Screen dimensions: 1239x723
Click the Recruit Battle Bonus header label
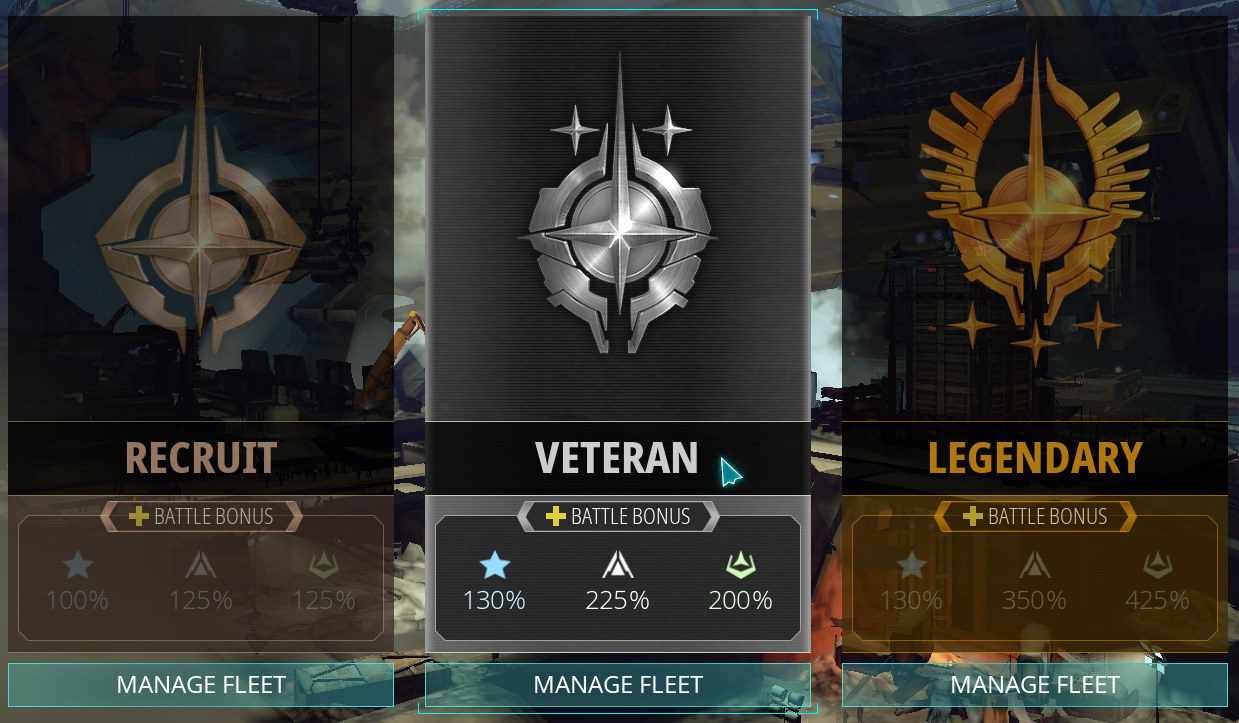click(213, 517)
